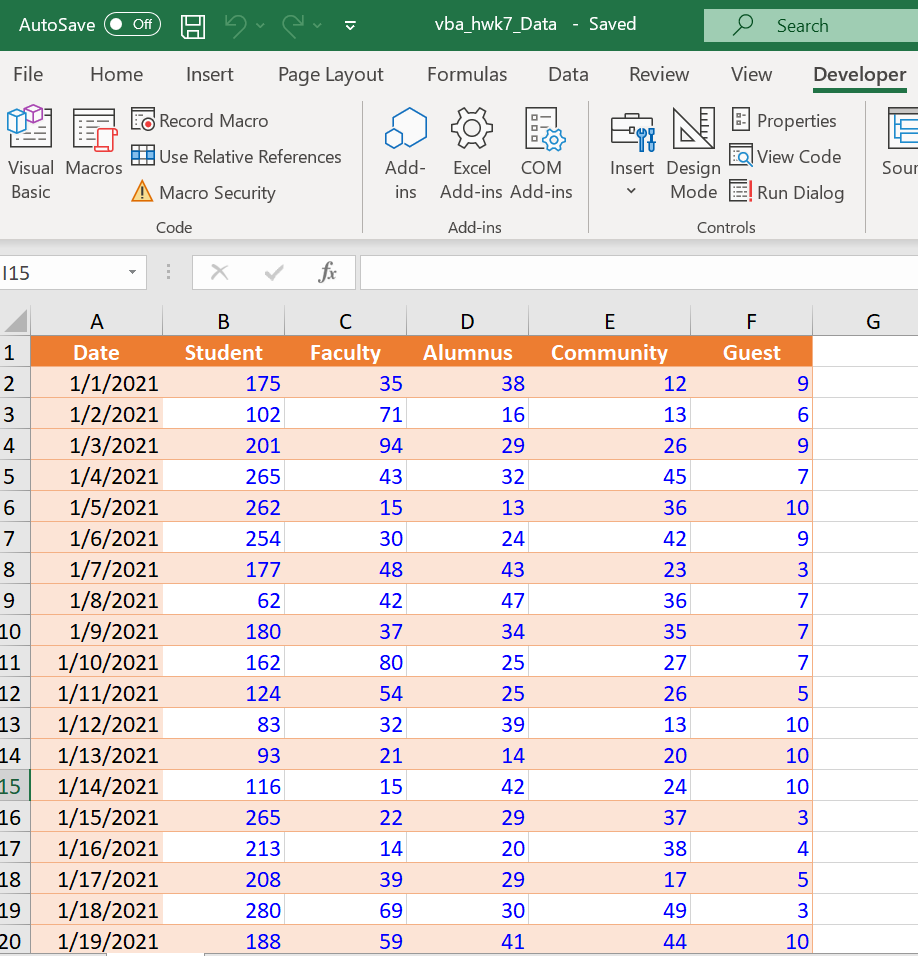This screenshot has width=918, height=956.
Task: Click View Code button
Action: [x=786, y=157]
